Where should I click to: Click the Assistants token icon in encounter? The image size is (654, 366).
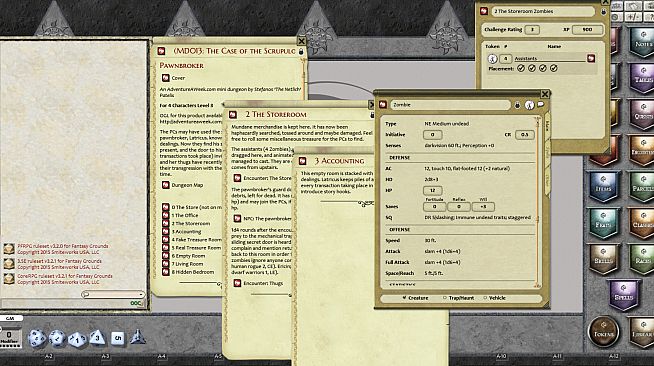click(492, 59)
